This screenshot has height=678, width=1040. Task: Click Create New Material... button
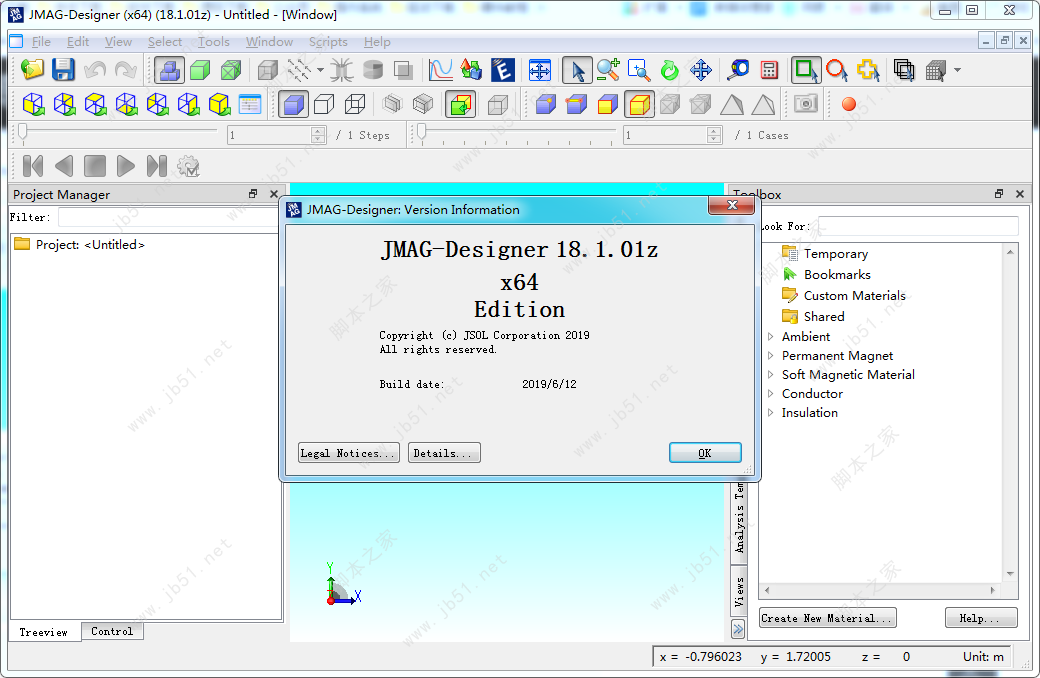(828, 618)
